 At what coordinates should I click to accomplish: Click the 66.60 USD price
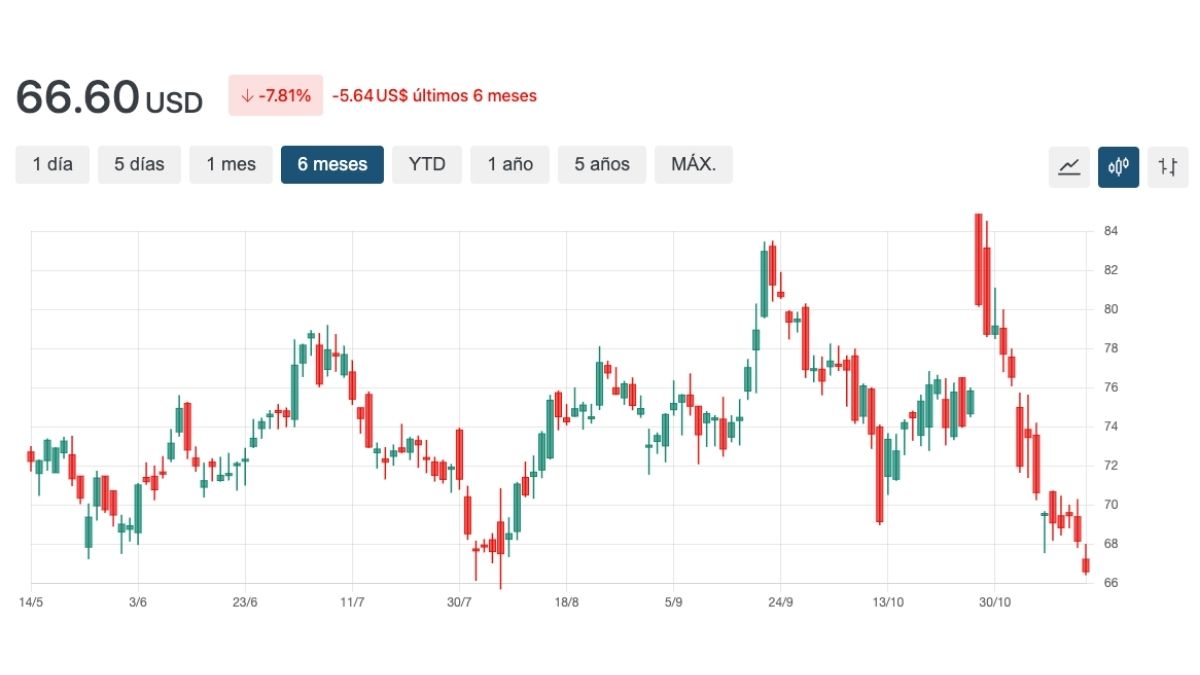pyautogui.click(x=108, y=97)
